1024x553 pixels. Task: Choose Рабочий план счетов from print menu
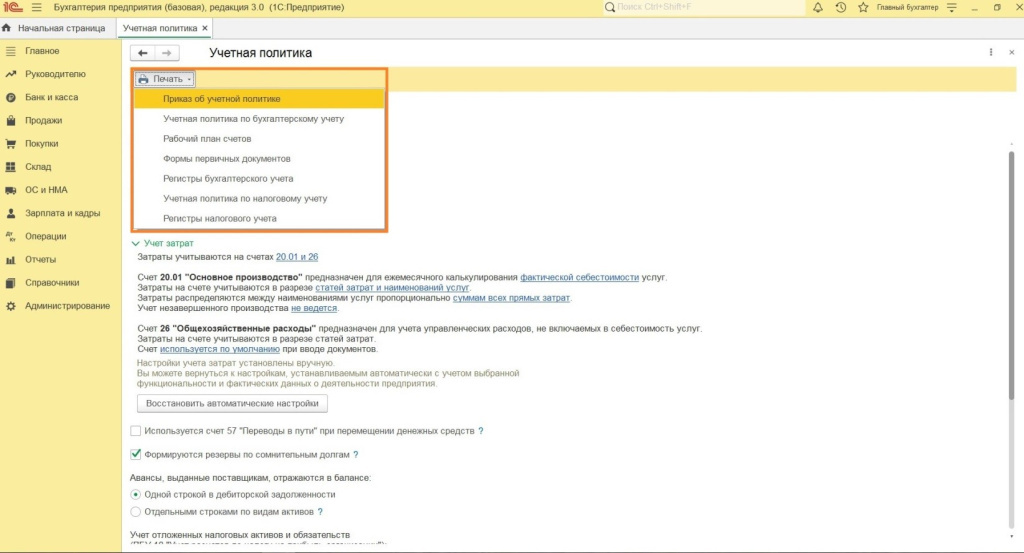click(207, 139)
